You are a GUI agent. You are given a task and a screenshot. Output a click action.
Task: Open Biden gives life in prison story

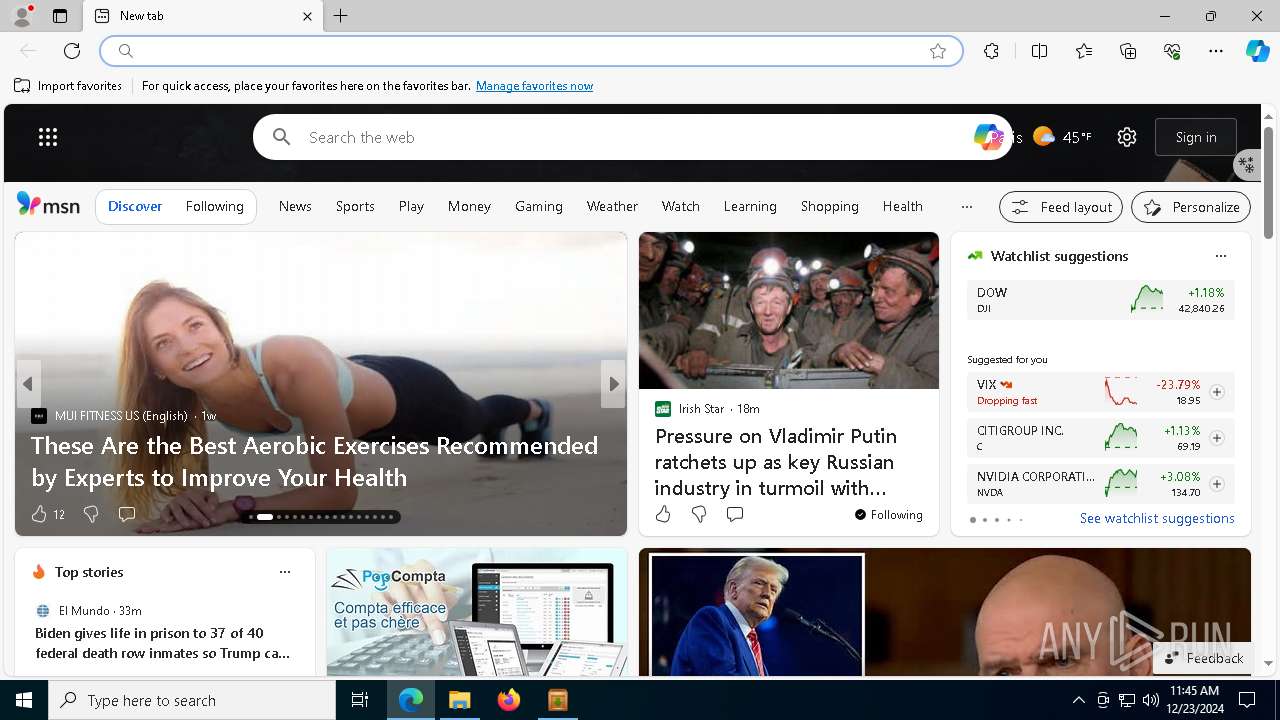[x=163, y=643]
